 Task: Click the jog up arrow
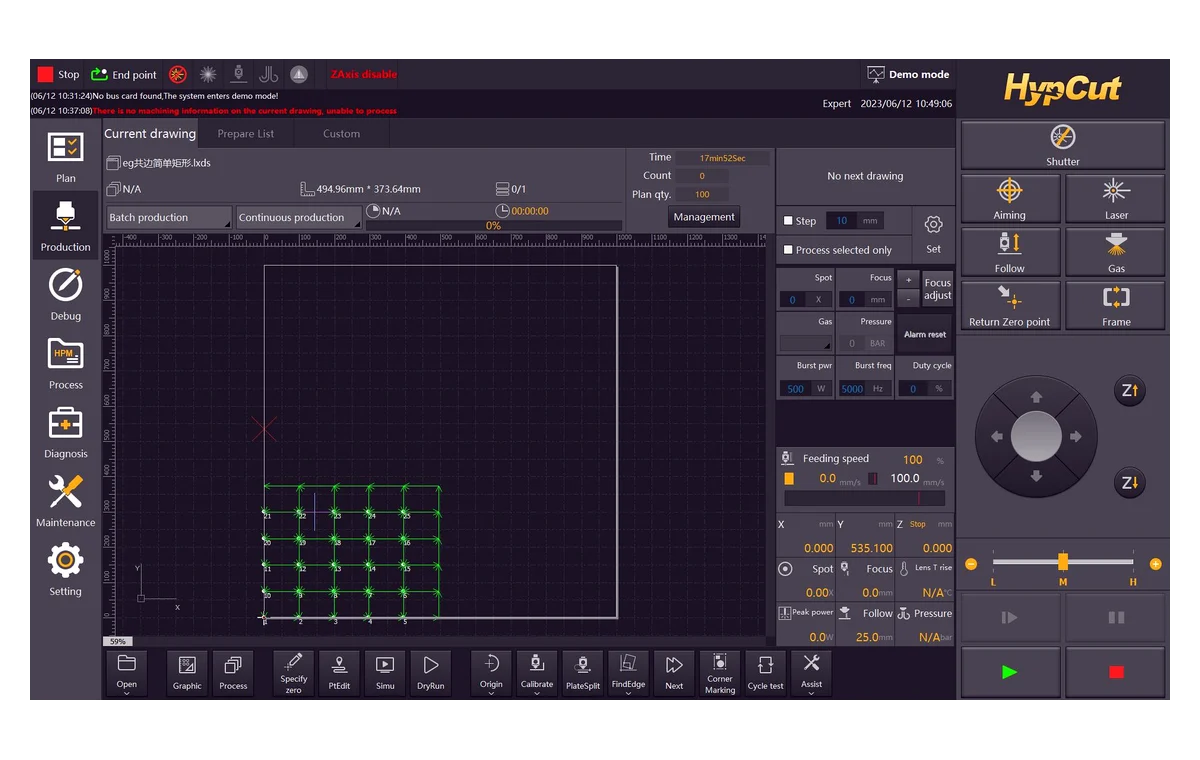coord(1036,397)
